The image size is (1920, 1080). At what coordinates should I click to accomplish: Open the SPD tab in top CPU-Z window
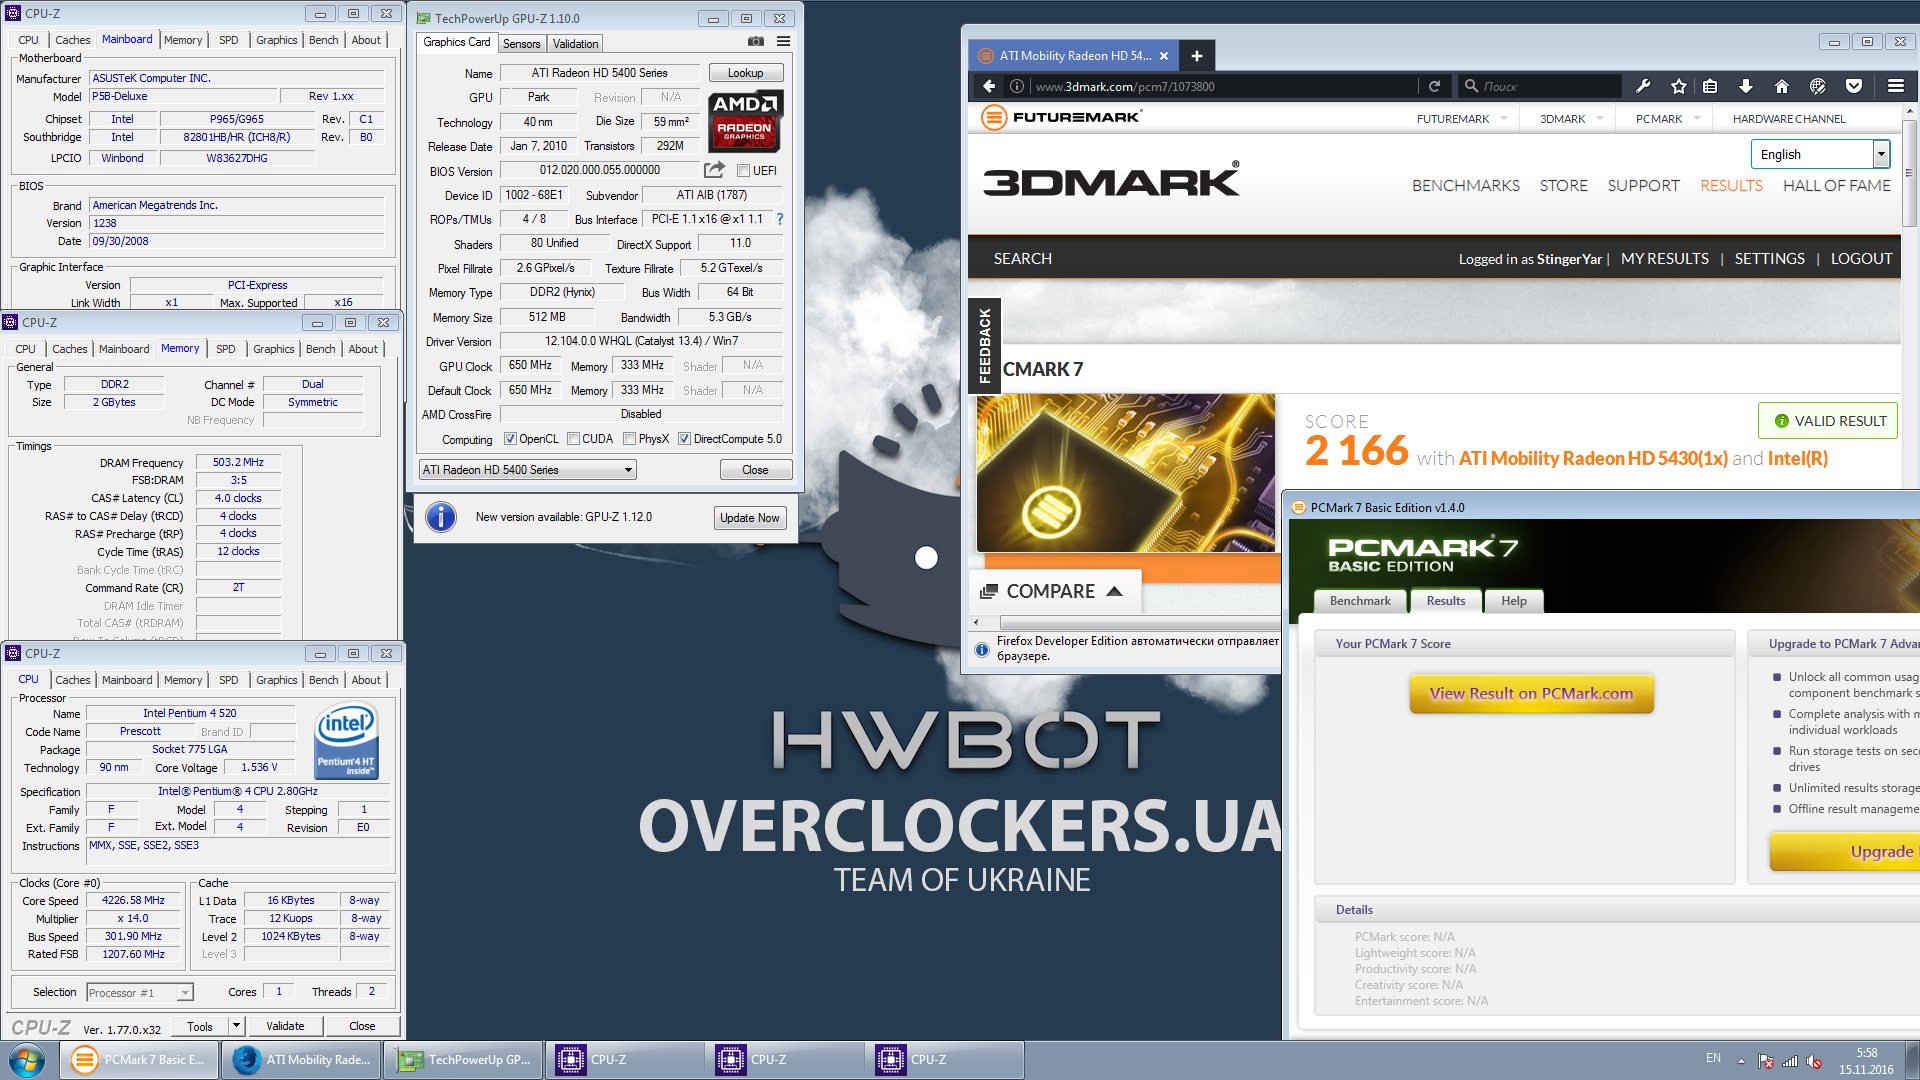coord(228,40)
